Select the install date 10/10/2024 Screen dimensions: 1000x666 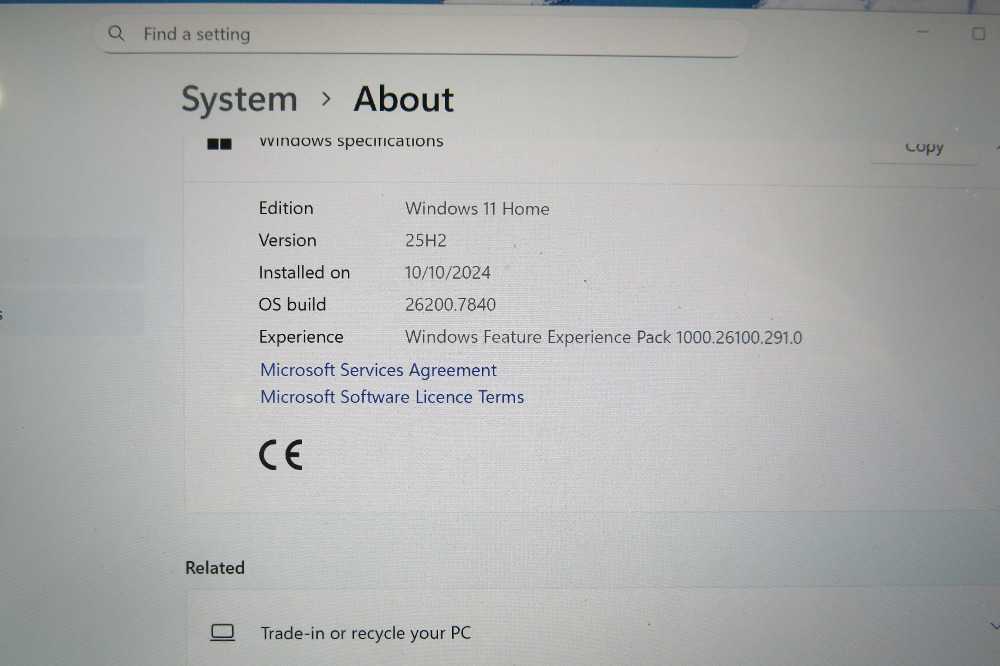pos(448,273)
